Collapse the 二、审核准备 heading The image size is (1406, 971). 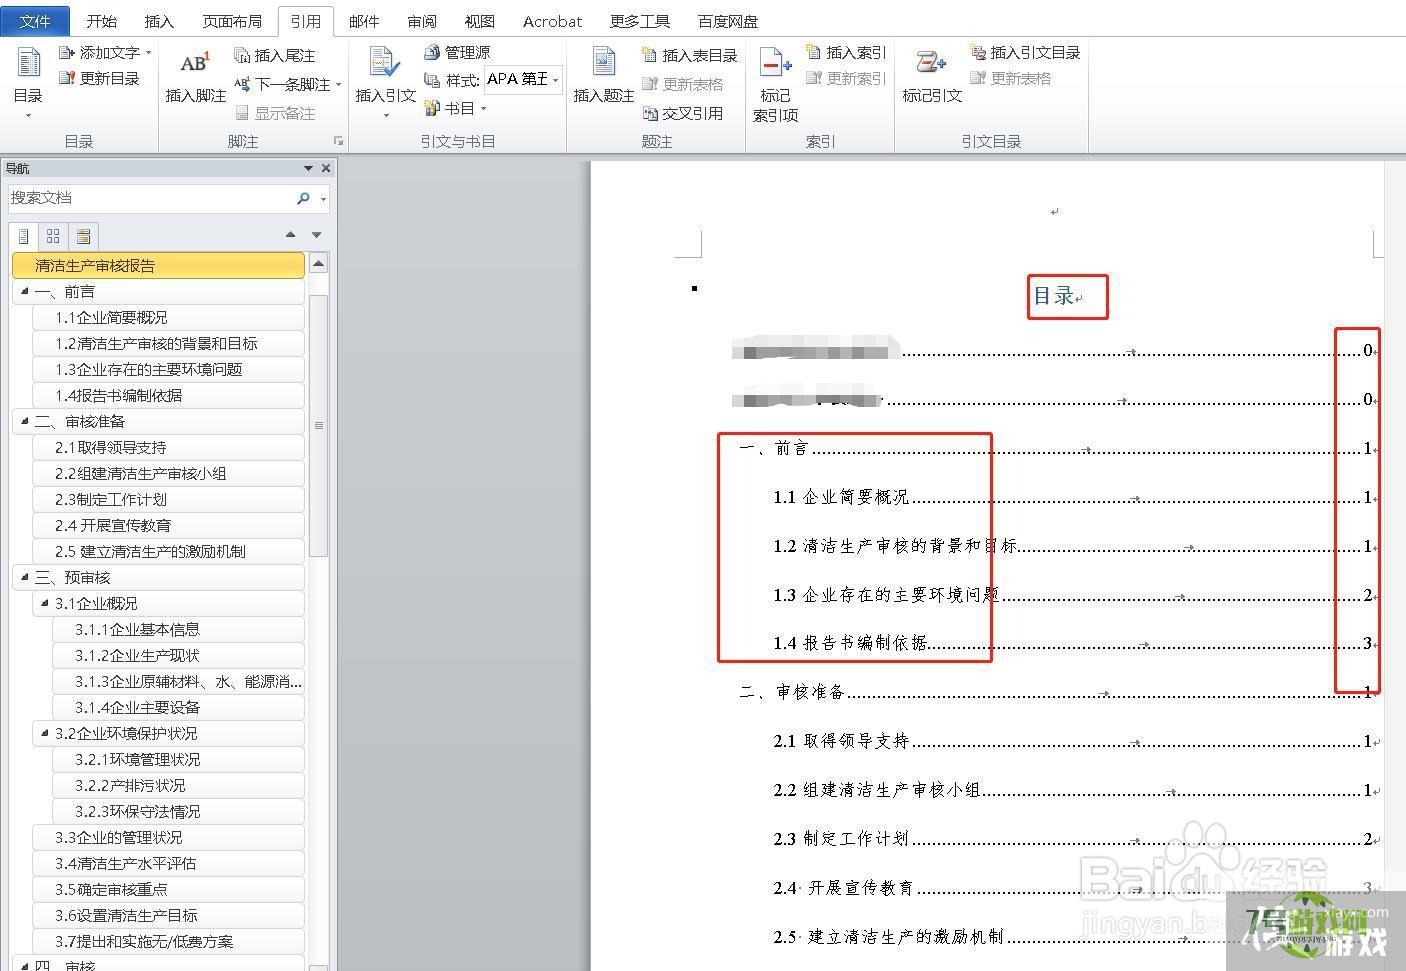point(25,421)
